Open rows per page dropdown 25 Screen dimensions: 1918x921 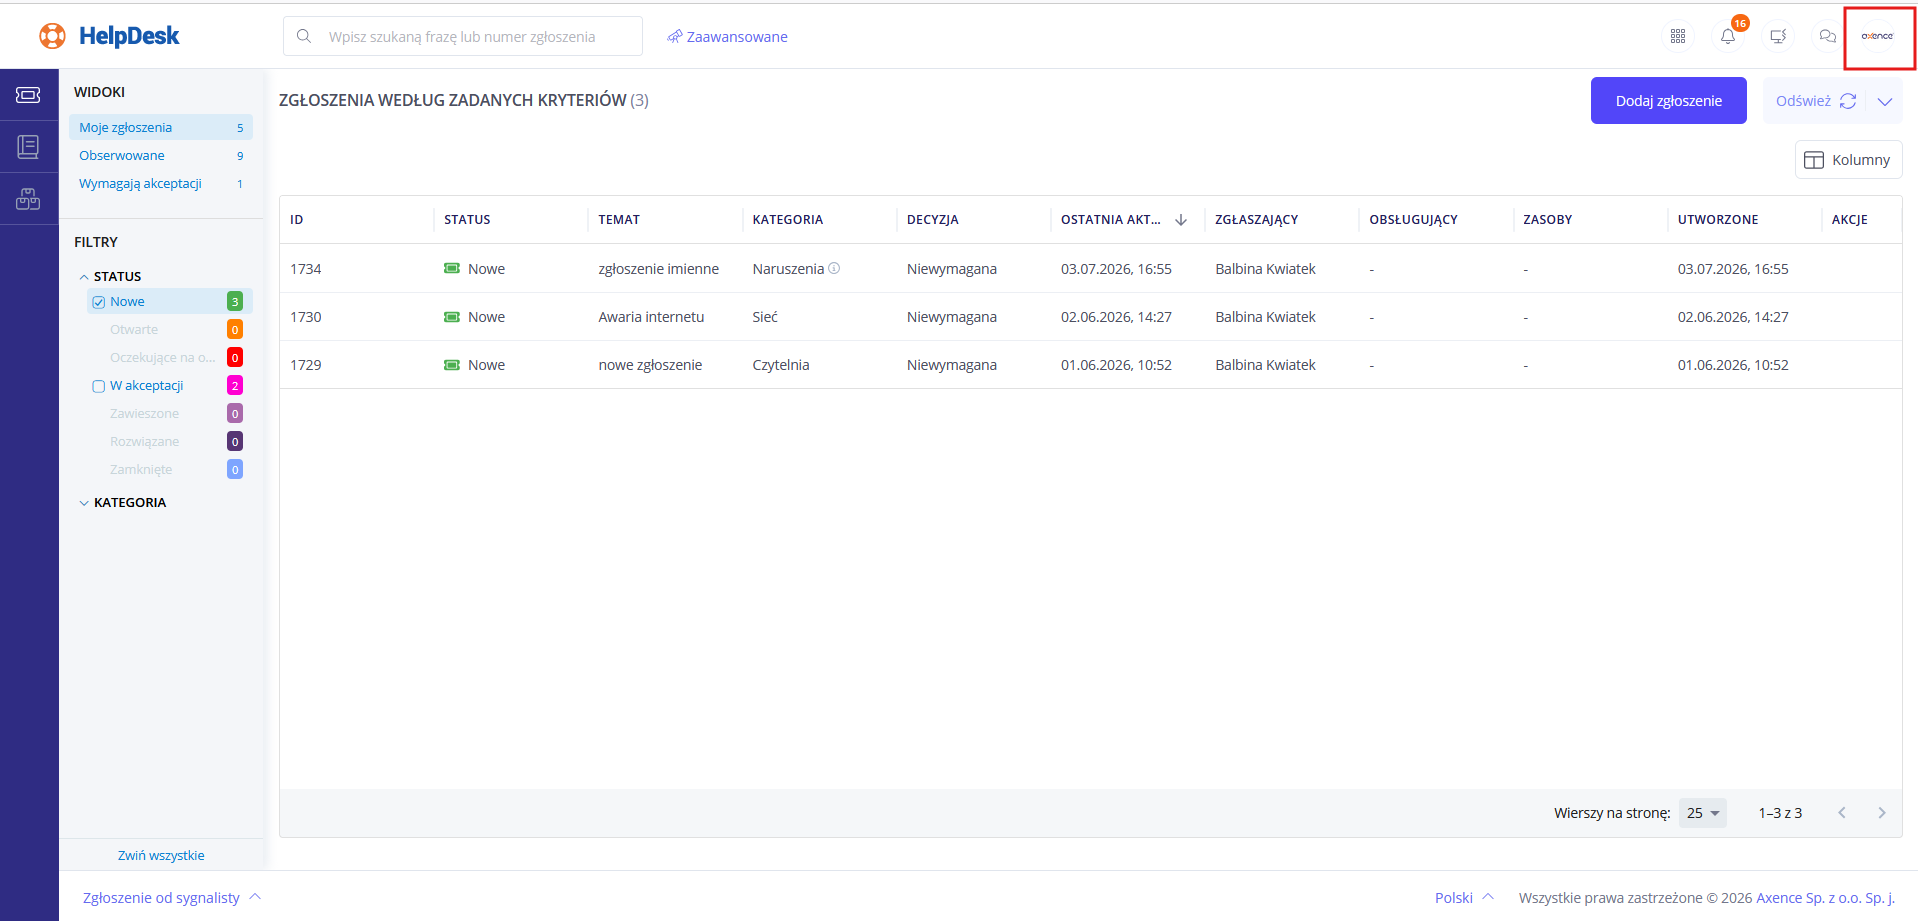1703,813
